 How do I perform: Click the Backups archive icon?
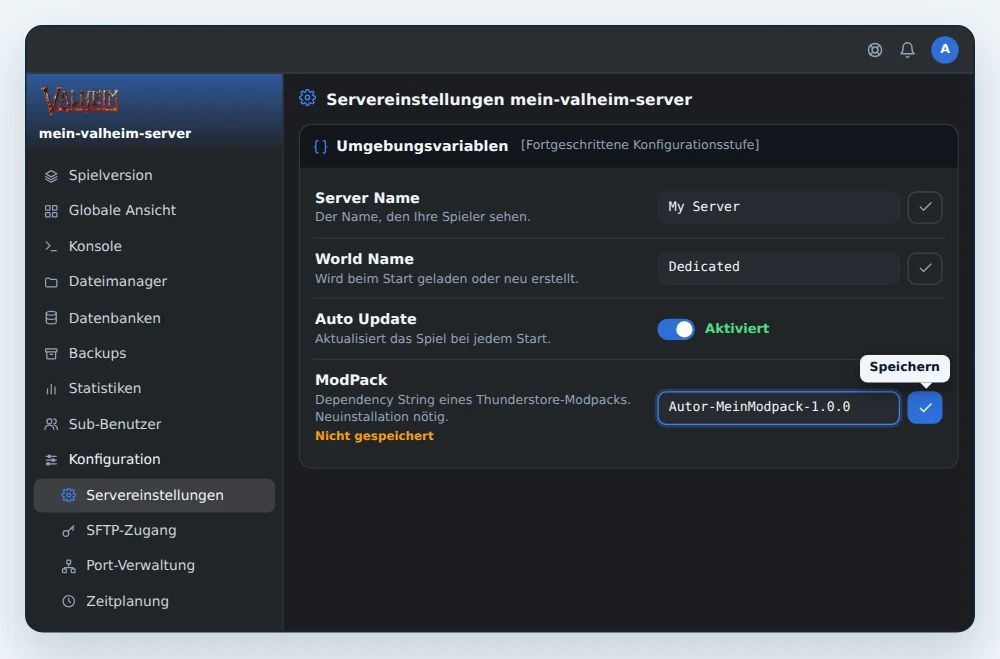click(x=51, y=353)
